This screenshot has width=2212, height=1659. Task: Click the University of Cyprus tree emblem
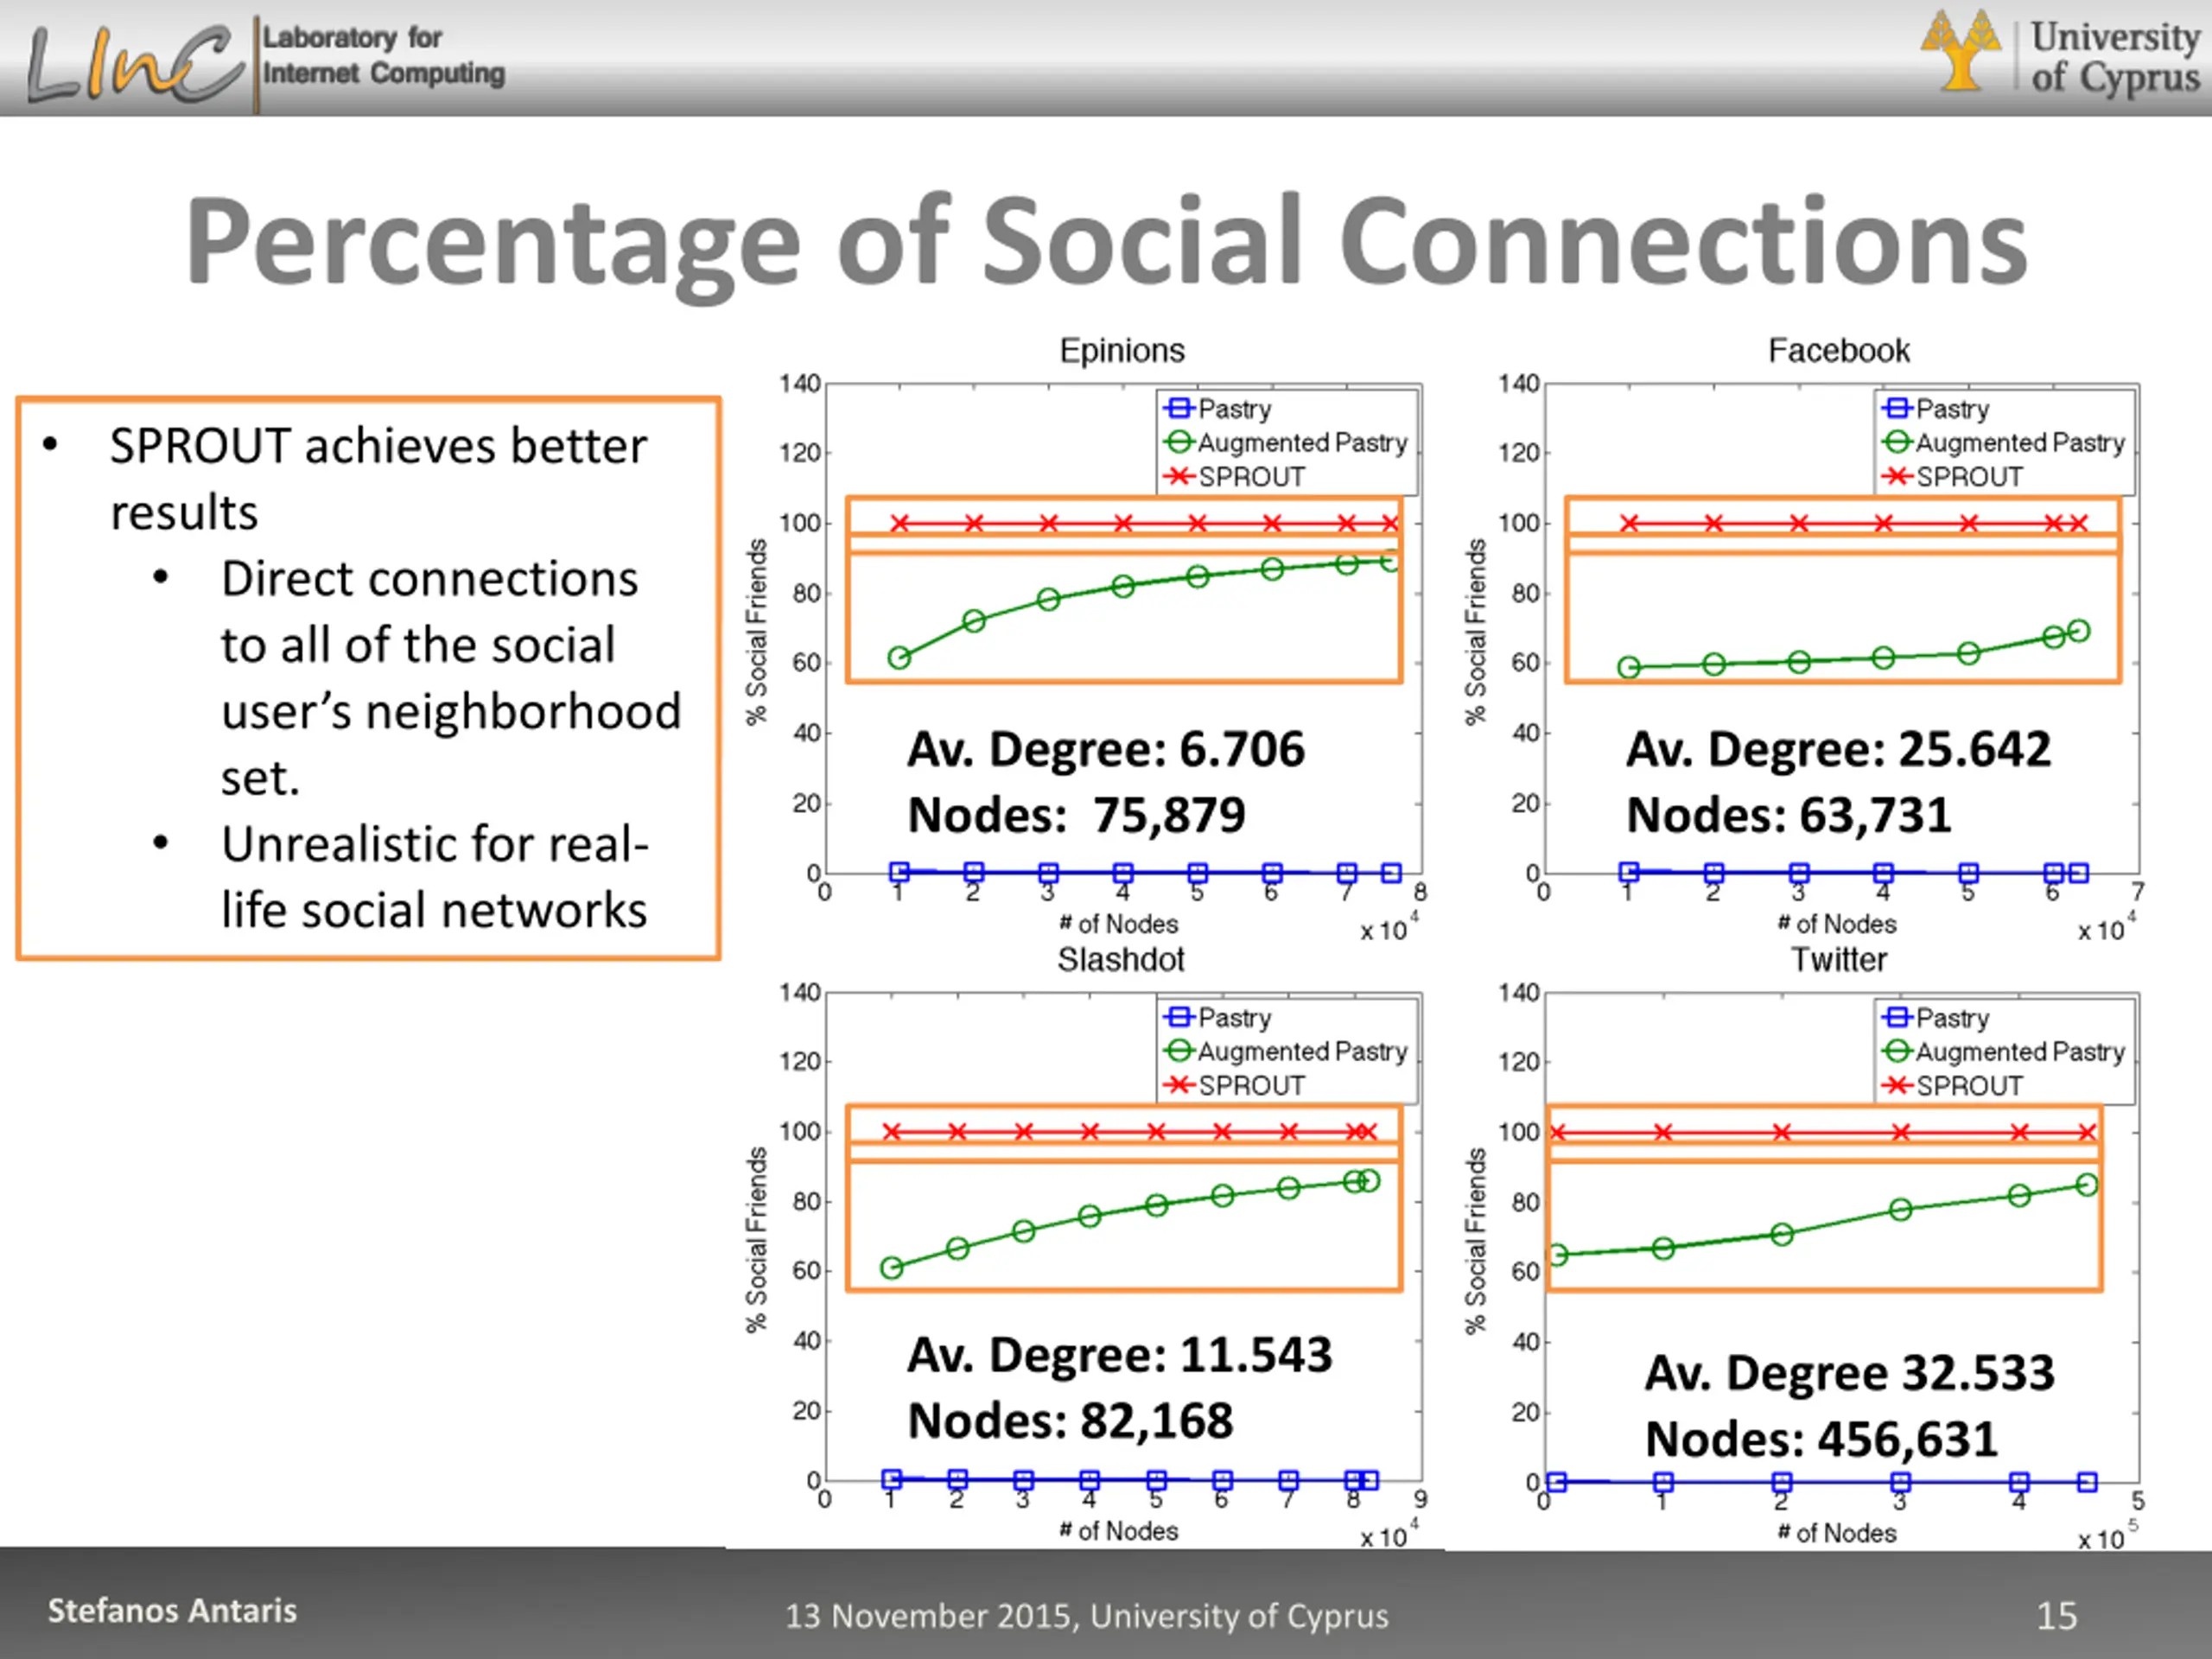(1961, 50)
